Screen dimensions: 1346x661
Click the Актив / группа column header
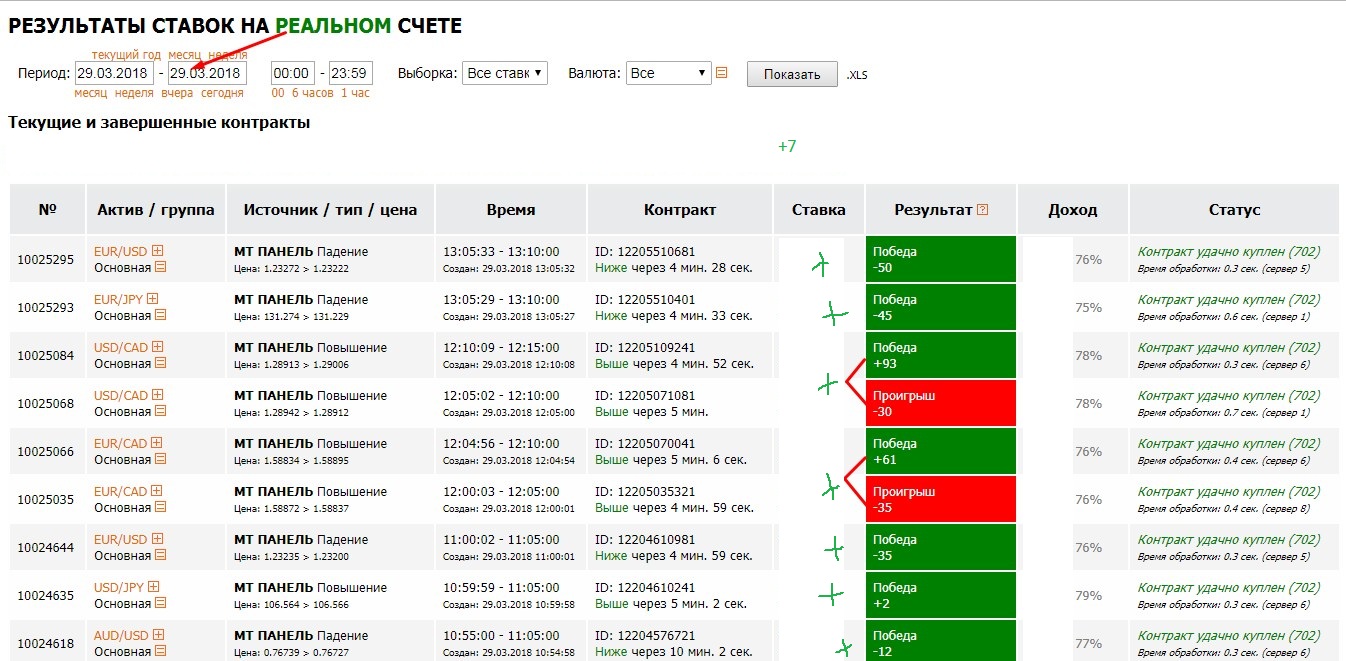click(156, 210)
